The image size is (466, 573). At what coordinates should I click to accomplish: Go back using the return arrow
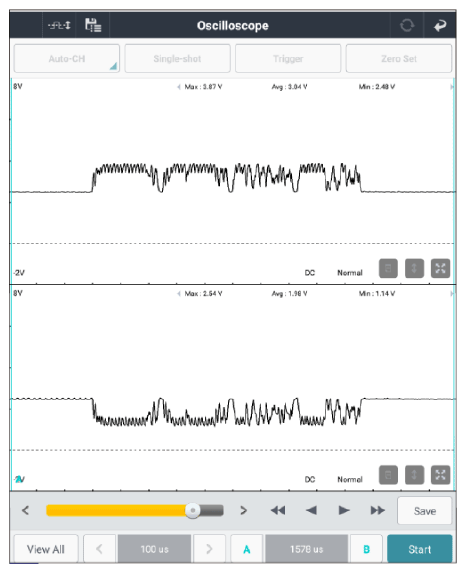click(x=440, y=26)
